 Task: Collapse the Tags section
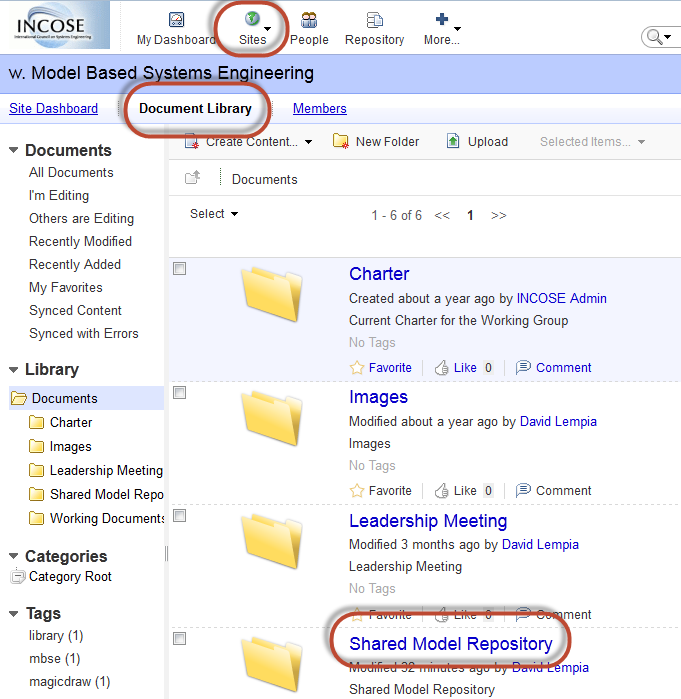(14, 614)
